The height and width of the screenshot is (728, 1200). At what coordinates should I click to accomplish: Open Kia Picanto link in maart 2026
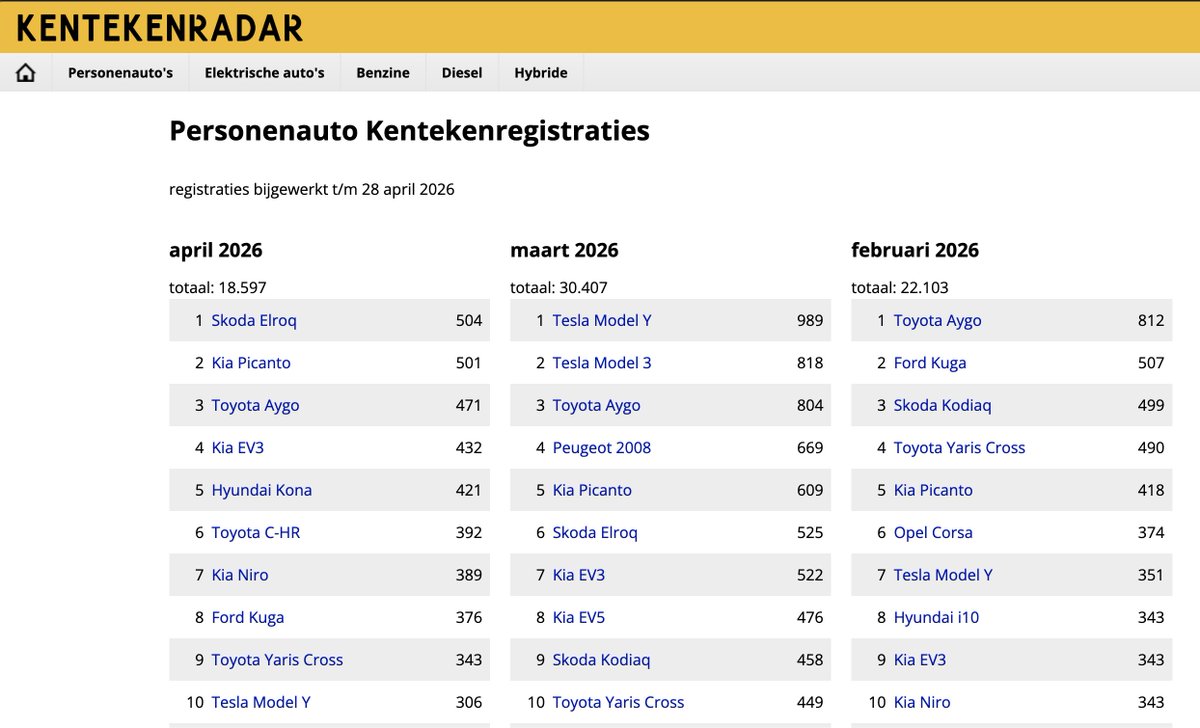[x=592, y=490]
